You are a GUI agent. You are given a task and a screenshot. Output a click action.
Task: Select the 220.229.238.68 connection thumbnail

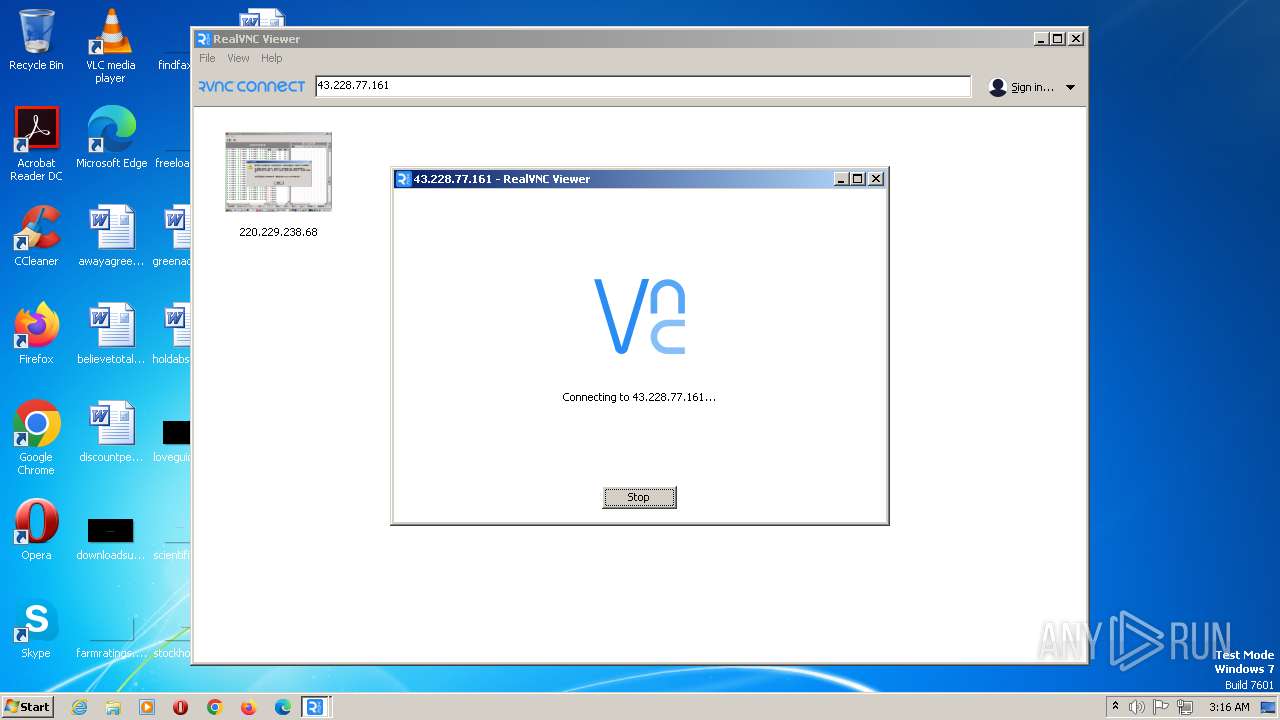278,172
